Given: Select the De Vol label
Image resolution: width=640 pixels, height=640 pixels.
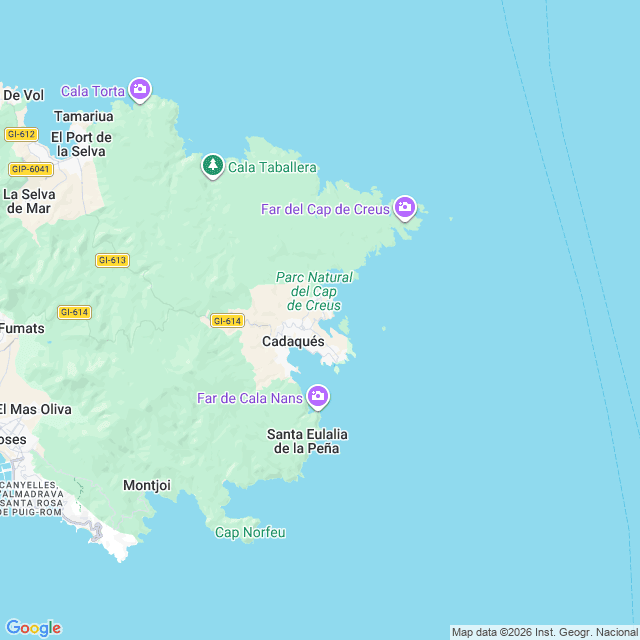Looking at the screenshot, I should point(23,96).
